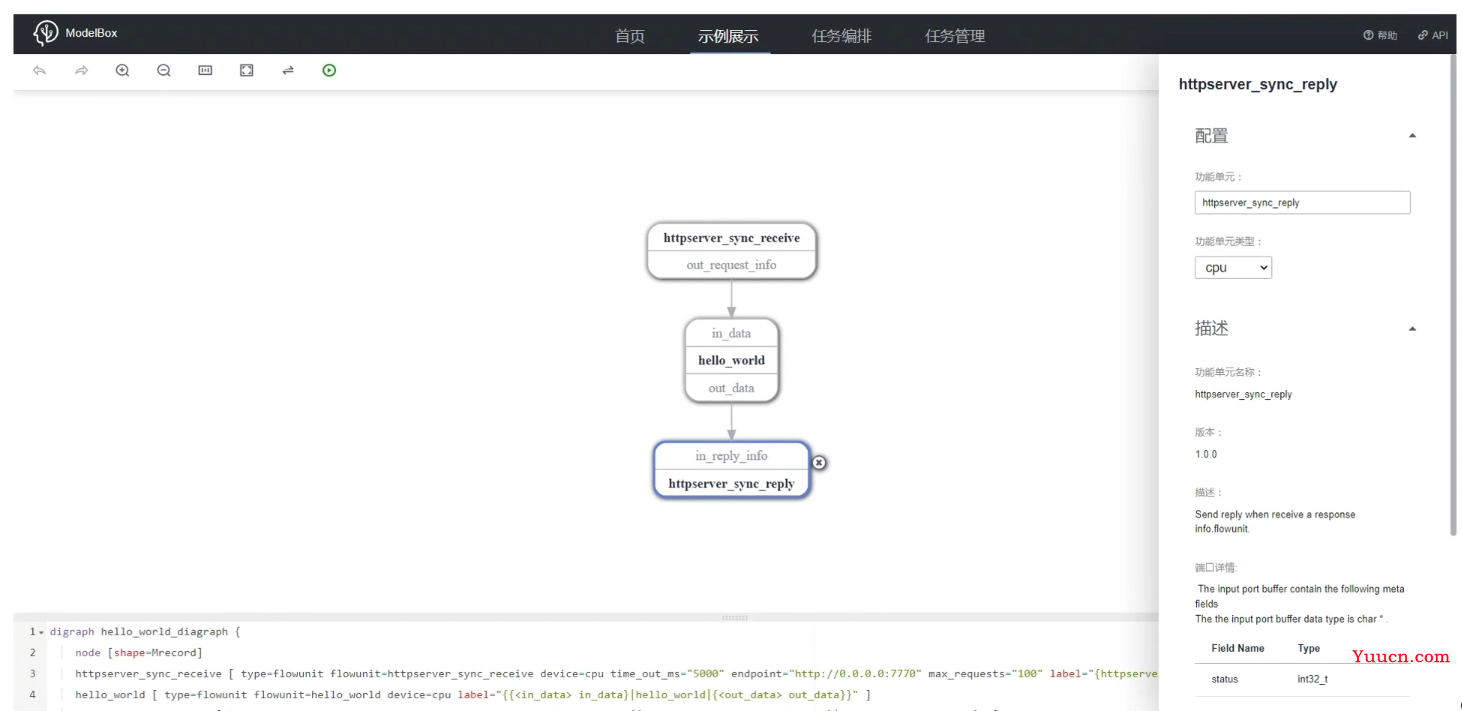Click the 'int32_t' type cell
The height and width of the screenshot is (711, 1462).
tap(1313, 679)
